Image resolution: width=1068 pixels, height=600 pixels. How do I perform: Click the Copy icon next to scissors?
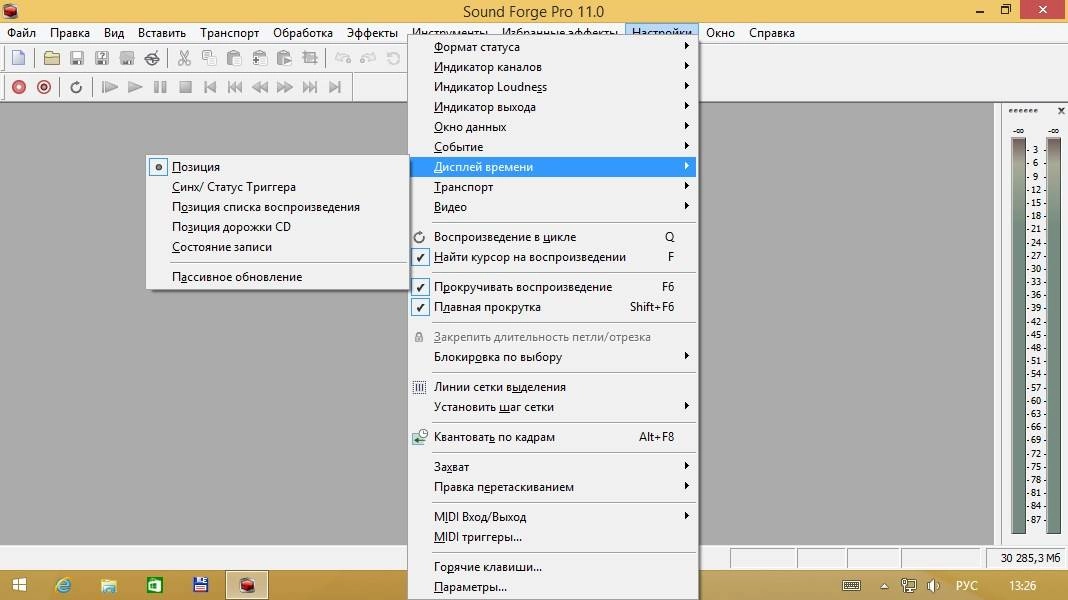coord(209,58)
